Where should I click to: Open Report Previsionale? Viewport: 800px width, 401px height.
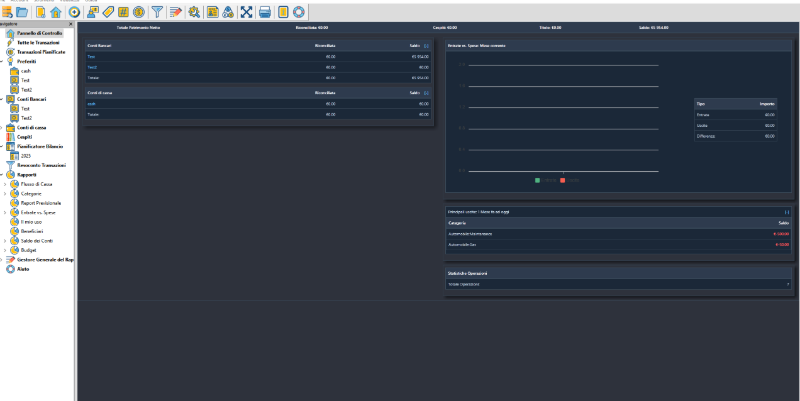tap(41, 203)
